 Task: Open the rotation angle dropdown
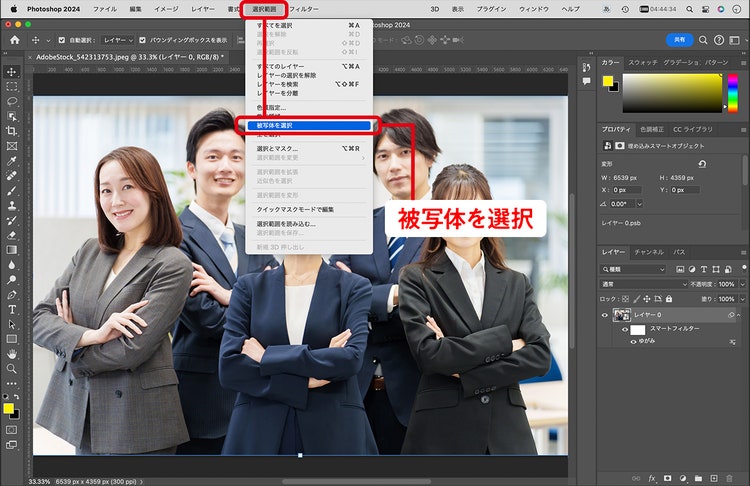[639, 204]
